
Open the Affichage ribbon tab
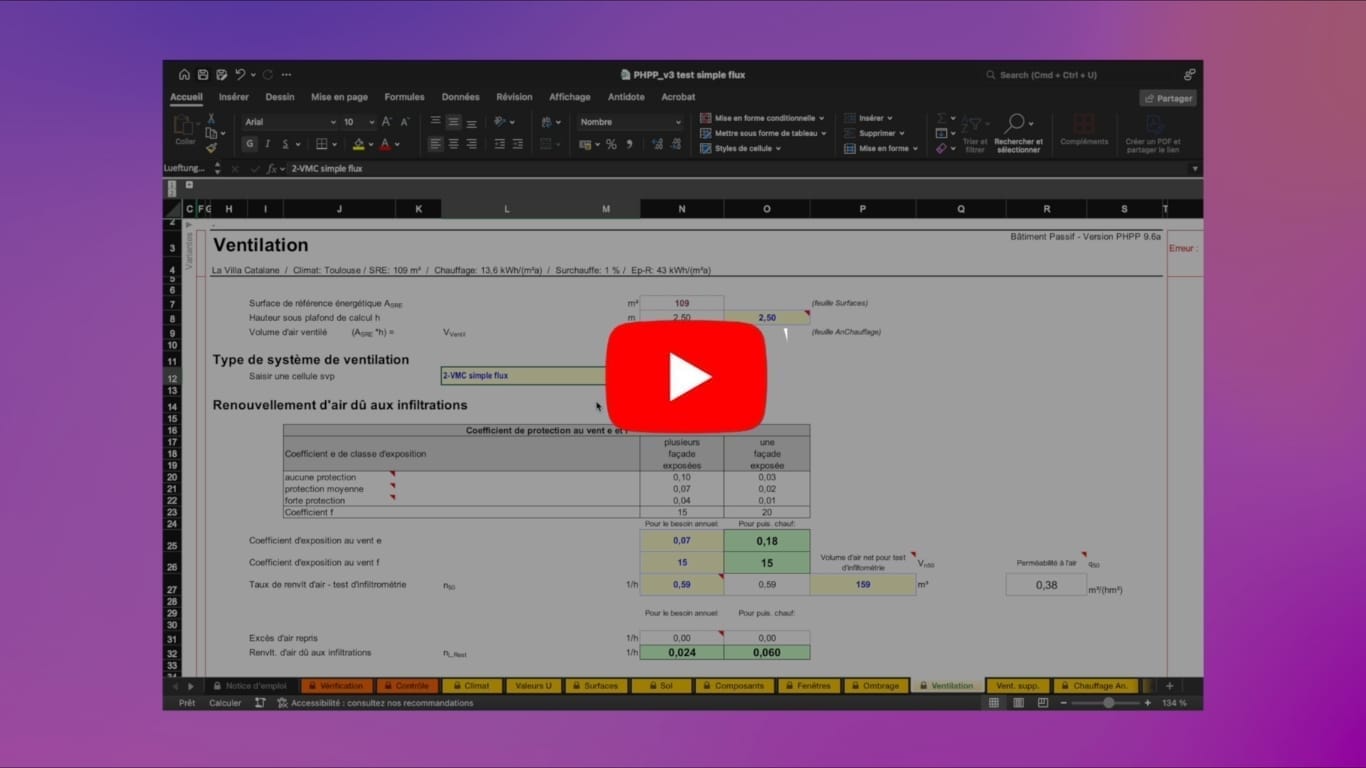[570, 97]
